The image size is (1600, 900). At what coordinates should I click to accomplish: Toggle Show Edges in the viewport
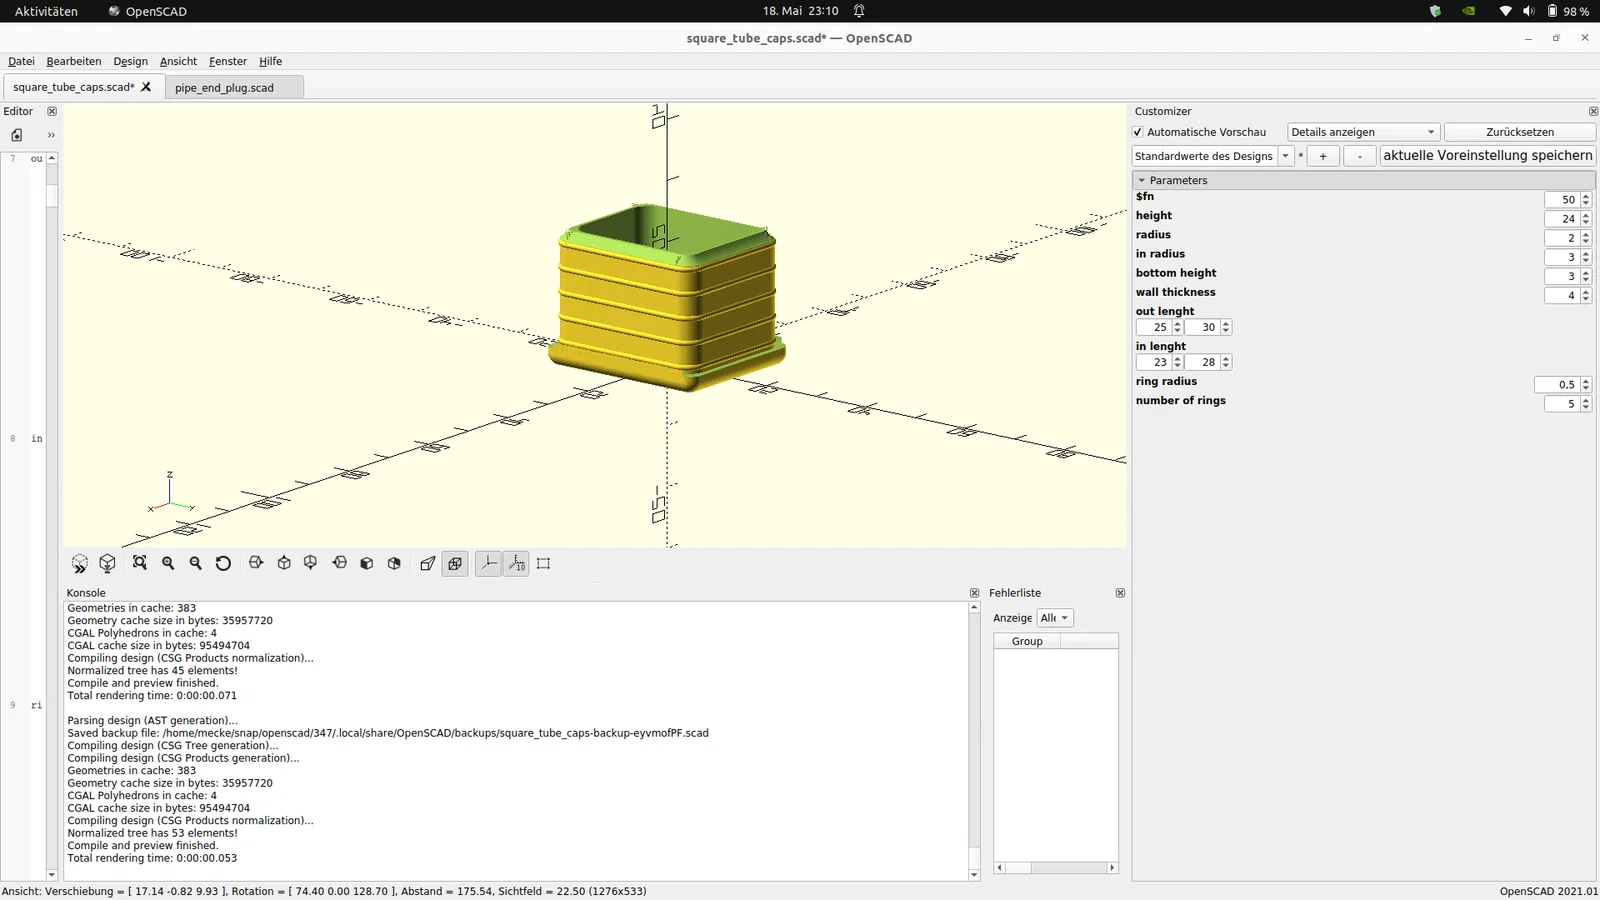[x=544, y=564]
